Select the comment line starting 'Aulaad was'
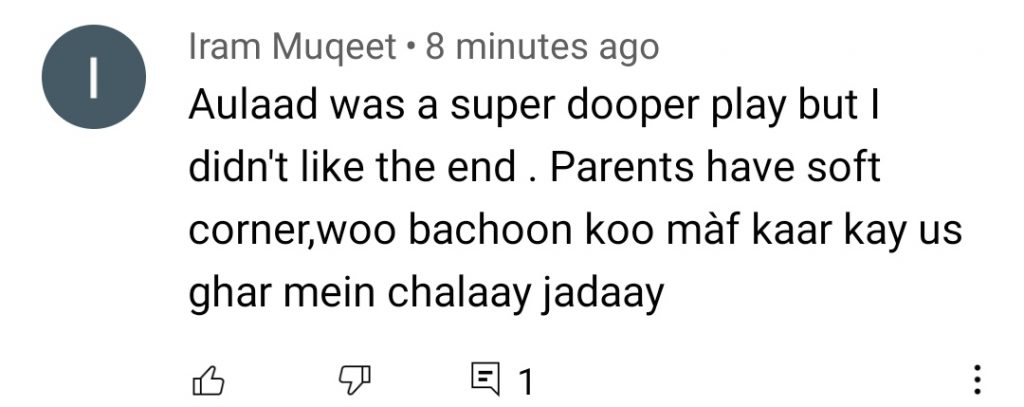The image size is (1024, 407). point(534,106)
